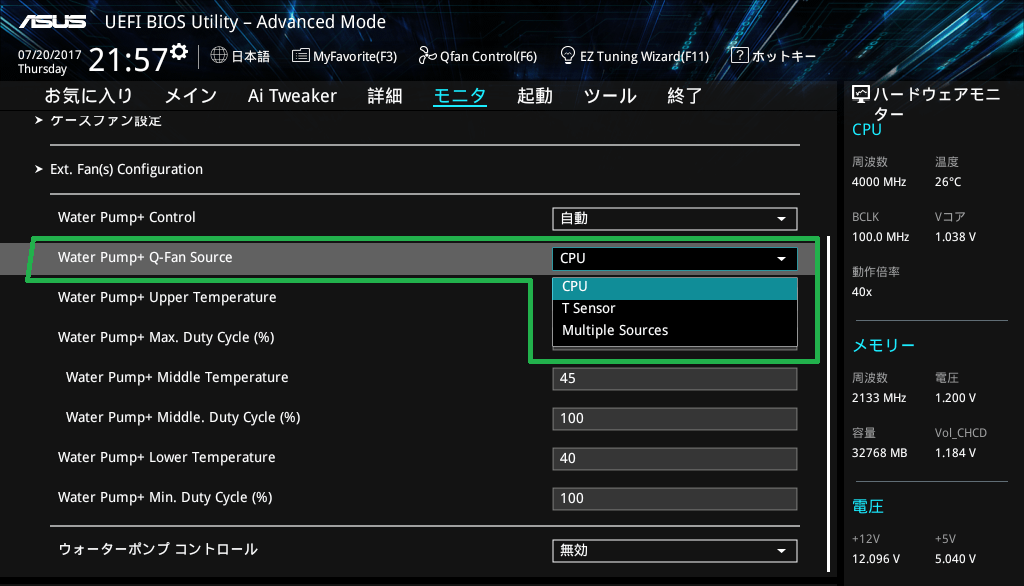This screenshot has width=1024, height=586.
Task: Click the hotkey question mark icon
Action: pyautogui.click(x=739, y=56)
